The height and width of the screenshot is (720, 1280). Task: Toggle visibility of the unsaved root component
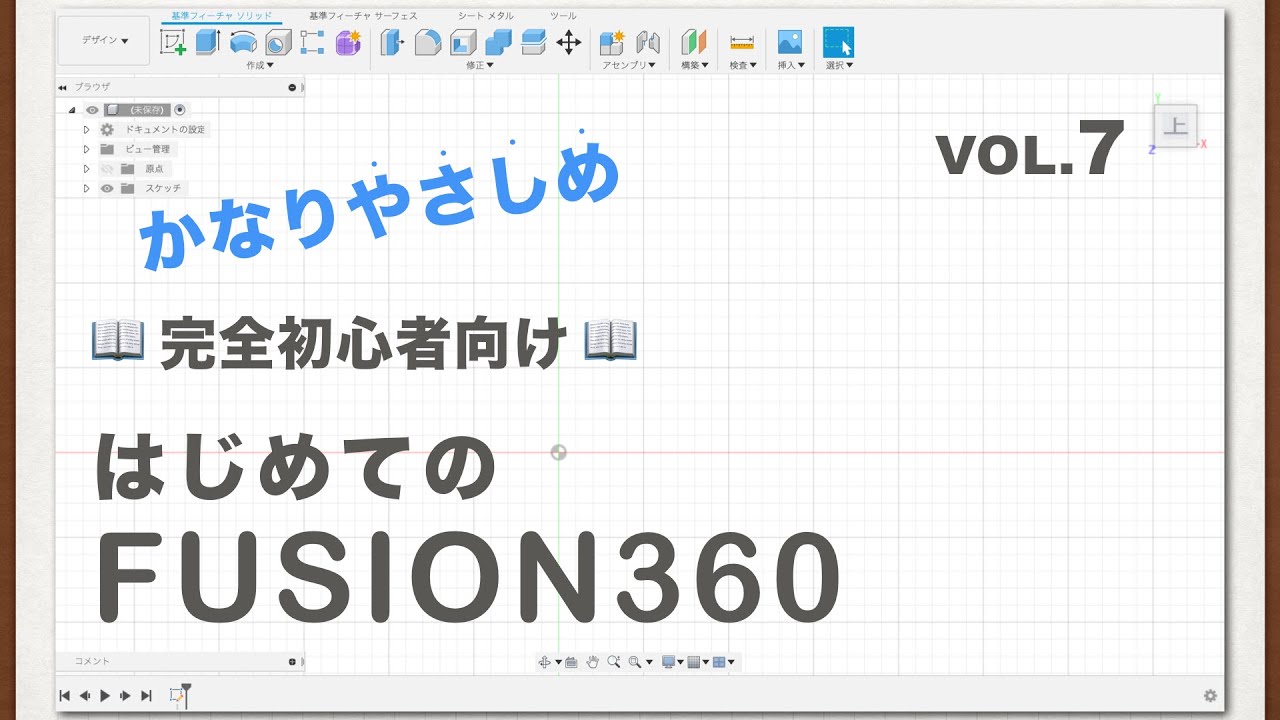(92, 110)
